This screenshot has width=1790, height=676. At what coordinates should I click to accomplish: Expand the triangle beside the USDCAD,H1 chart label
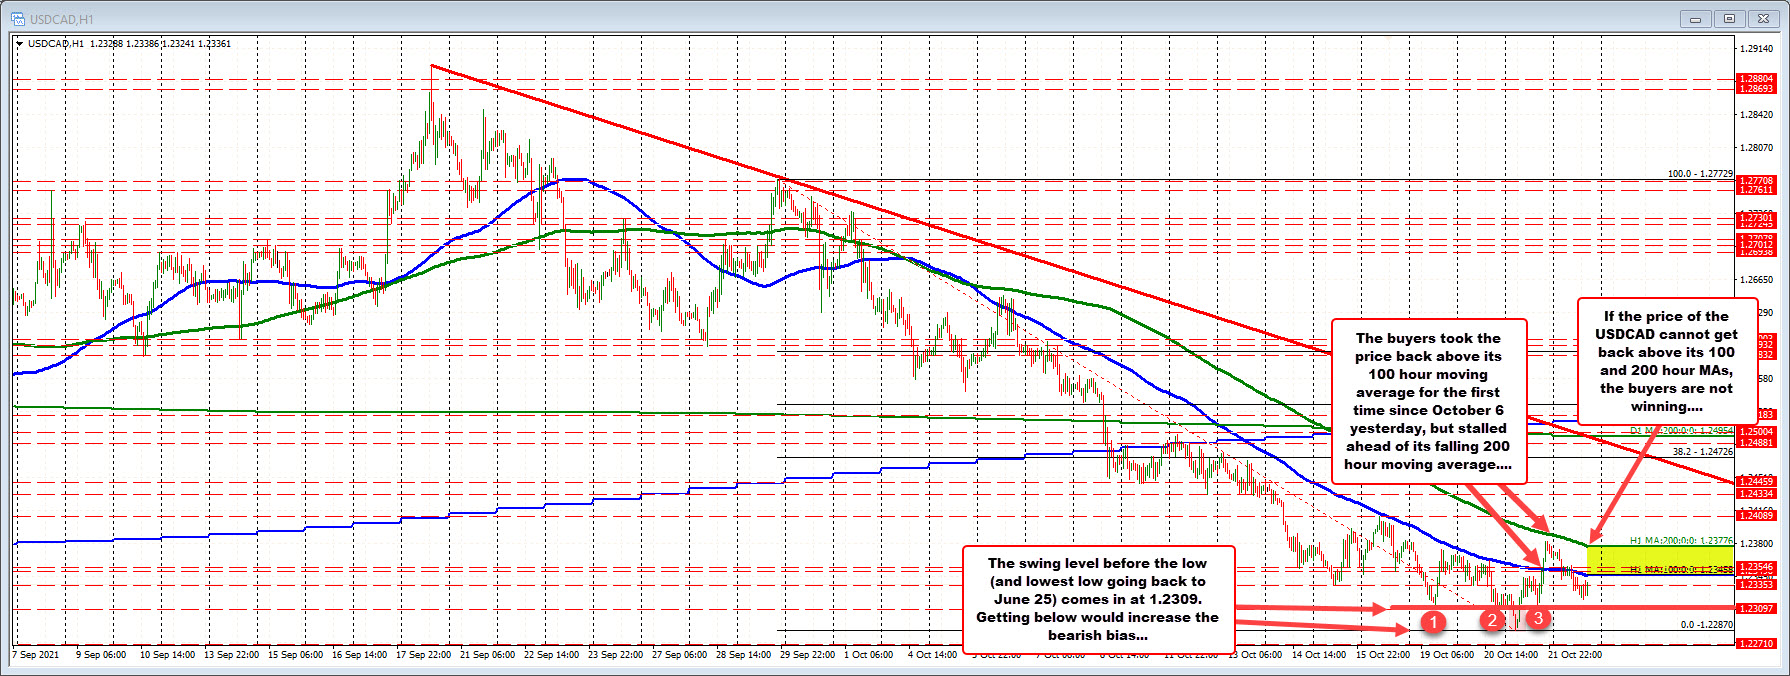[x=20, y=44]
